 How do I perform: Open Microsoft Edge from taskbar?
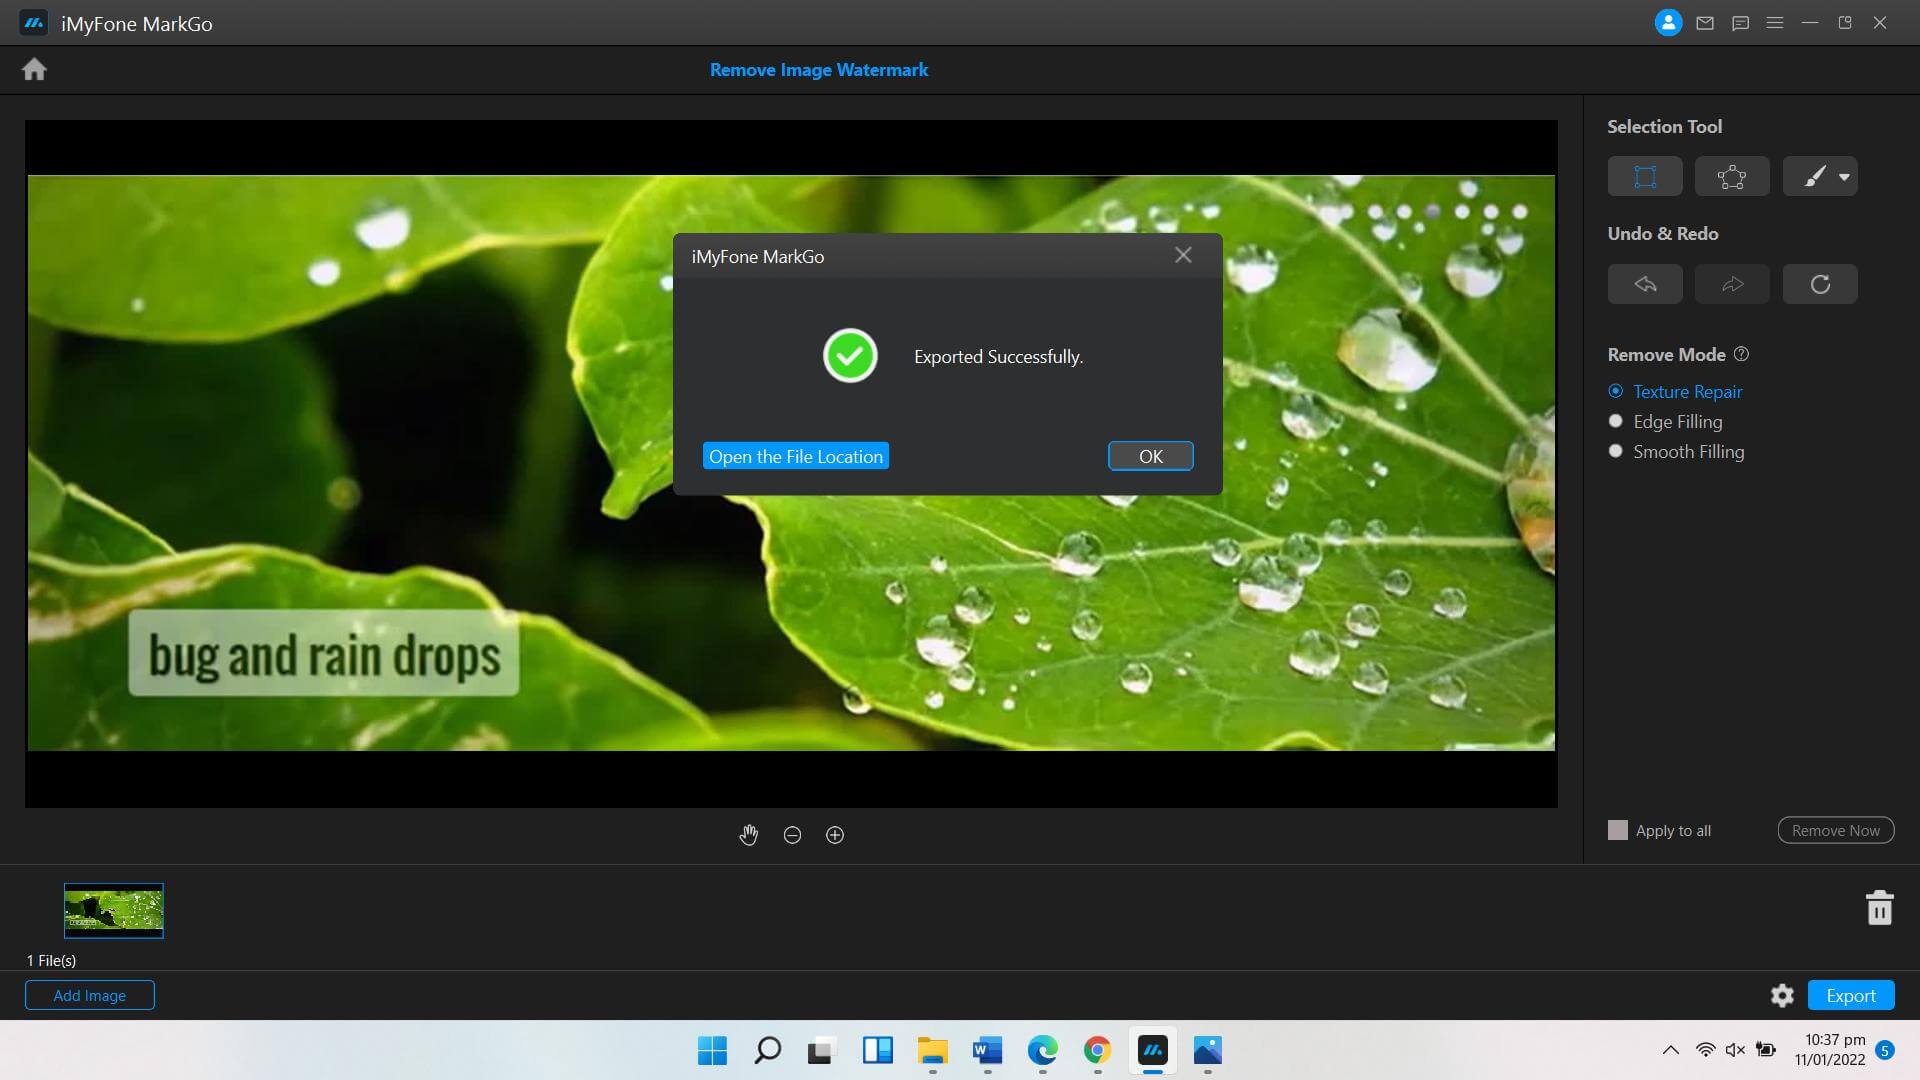point(1042,1050)
